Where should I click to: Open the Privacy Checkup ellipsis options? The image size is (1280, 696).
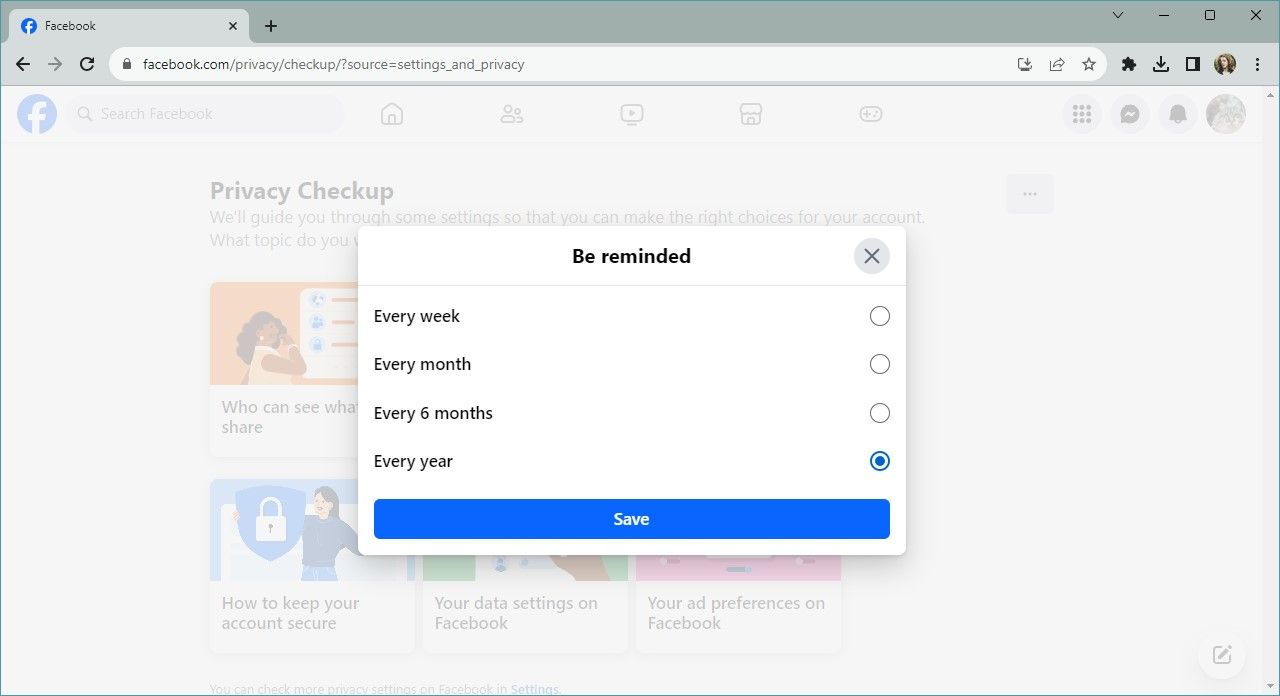pyautogui.click(x=1029, y=193)
